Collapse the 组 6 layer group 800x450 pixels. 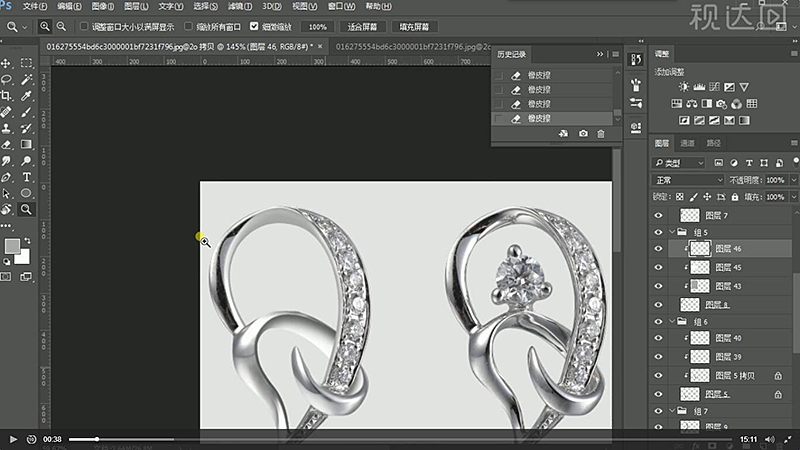(672, 321)
